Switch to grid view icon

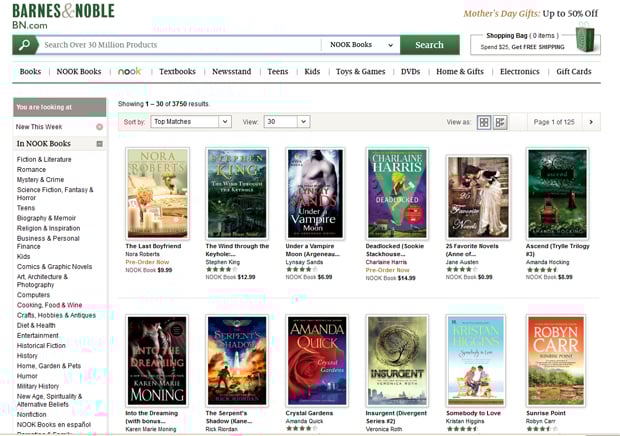coord(484,122)
